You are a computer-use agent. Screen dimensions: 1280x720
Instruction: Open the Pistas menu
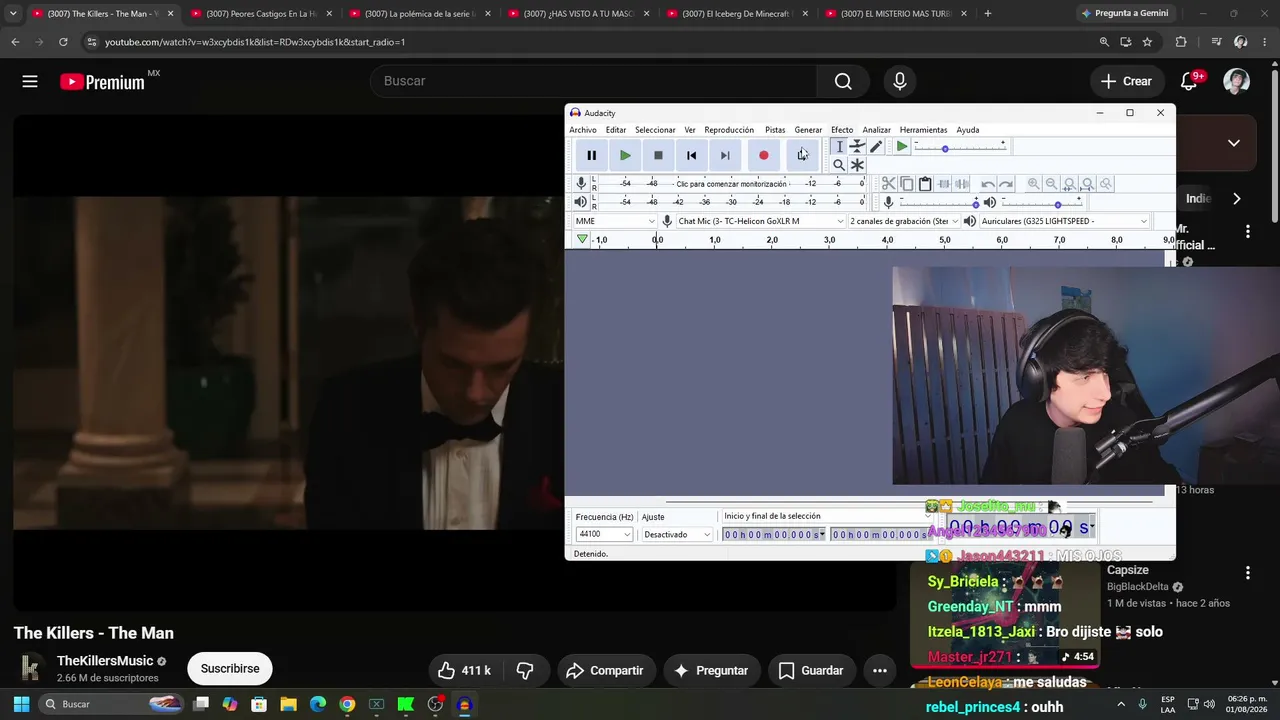(775, 130)
